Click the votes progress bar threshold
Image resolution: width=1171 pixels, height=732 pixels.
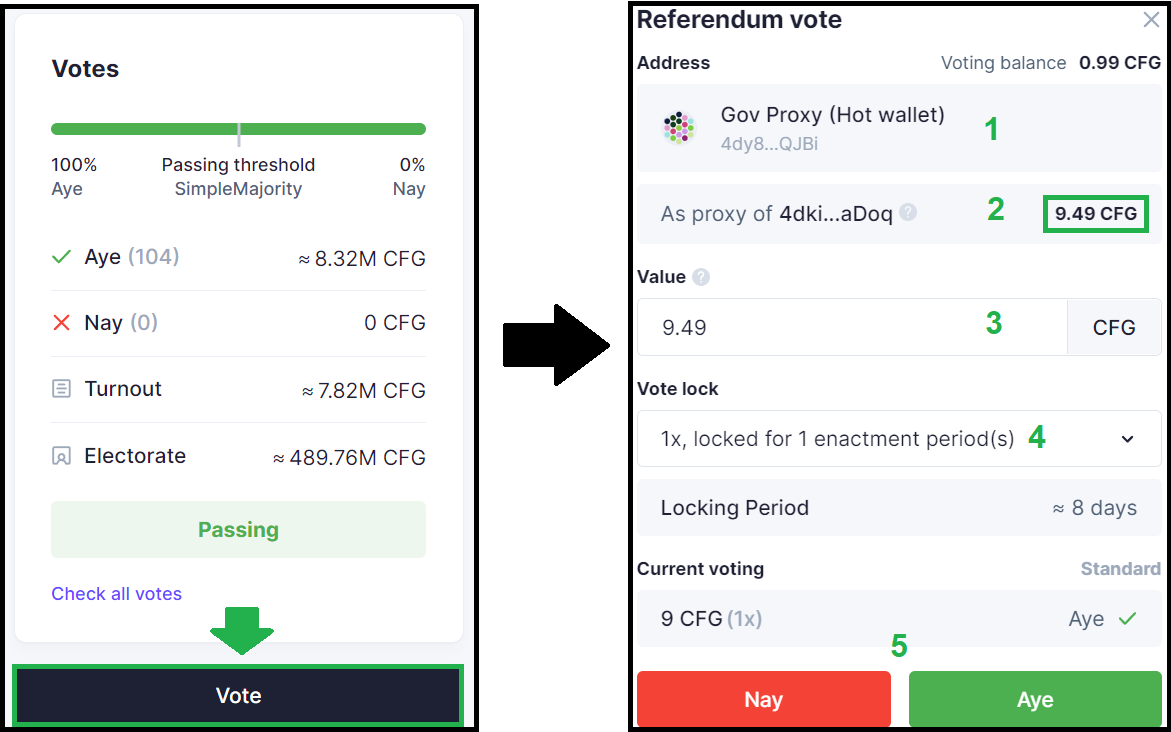[238, 130]
